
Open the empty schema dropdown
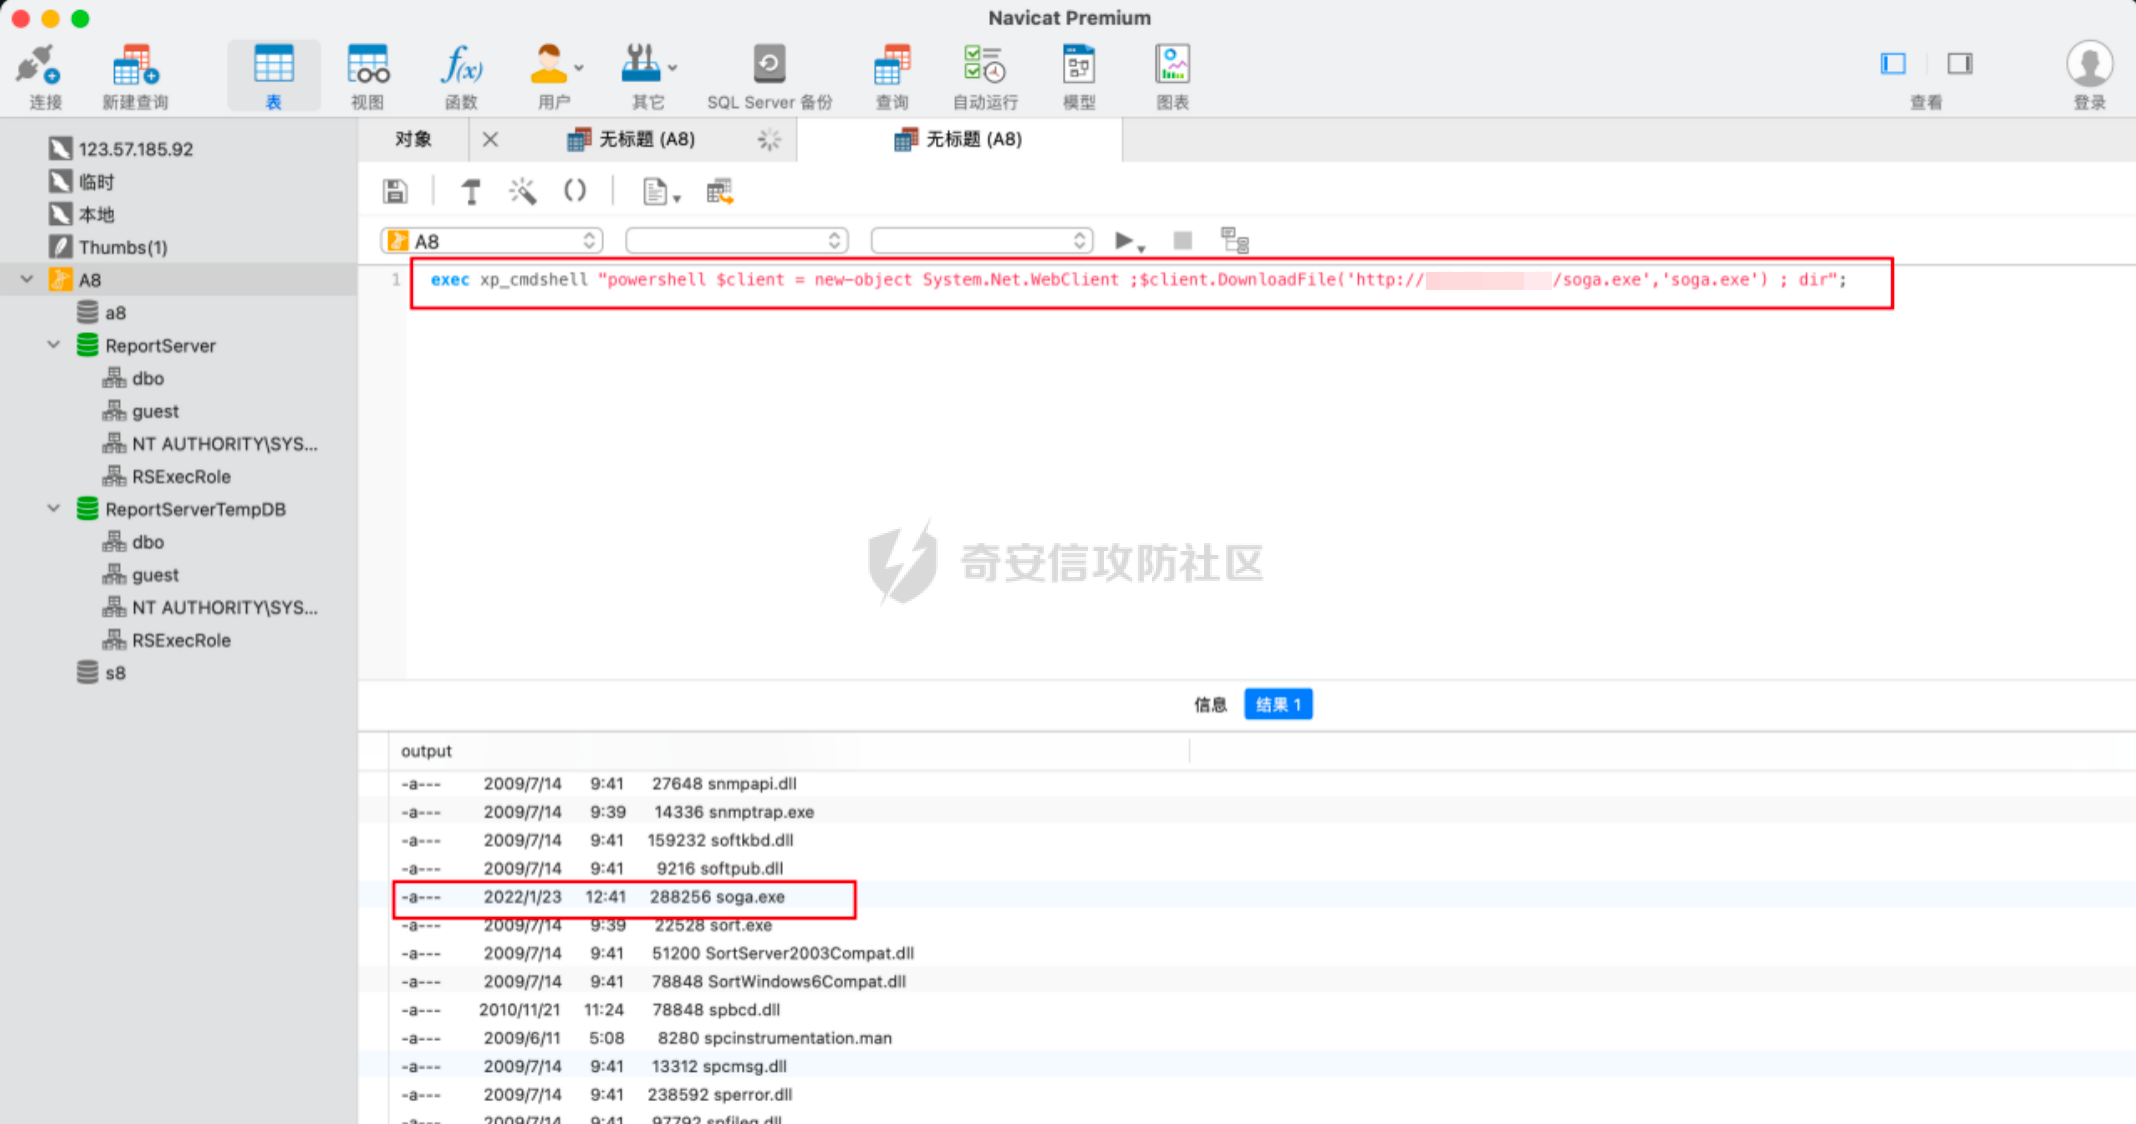tap(982, 241)
